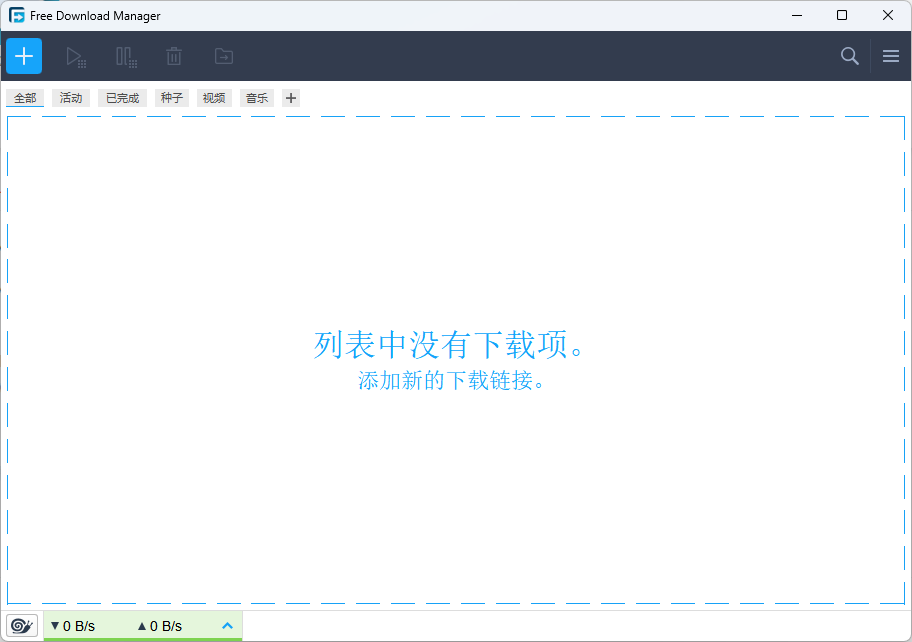Click the 添加新的下载链接 text
Image resolution: width=912 pixels, height=642 pixels.
click(x=454, y=381)
